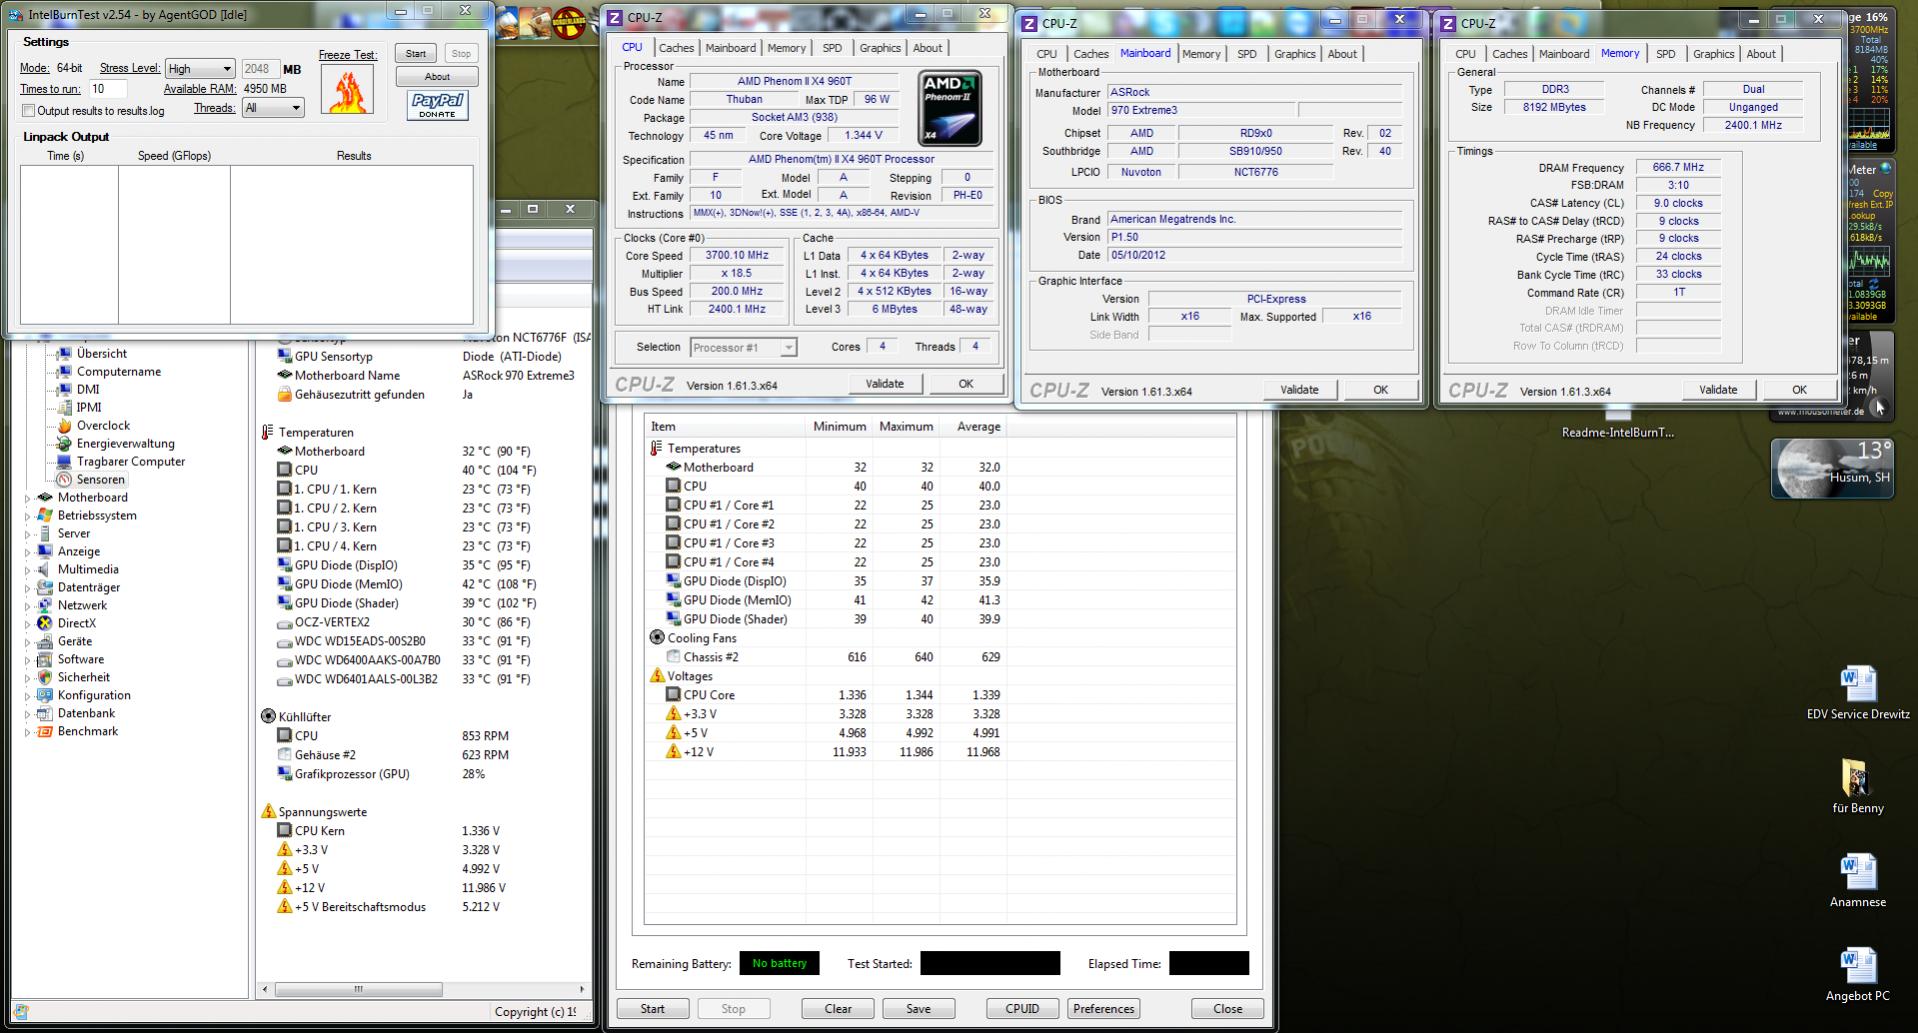Select the Angebot PC desktop document
The height and width of the screenshot is (1033, 1918).
coord(1858,975)
